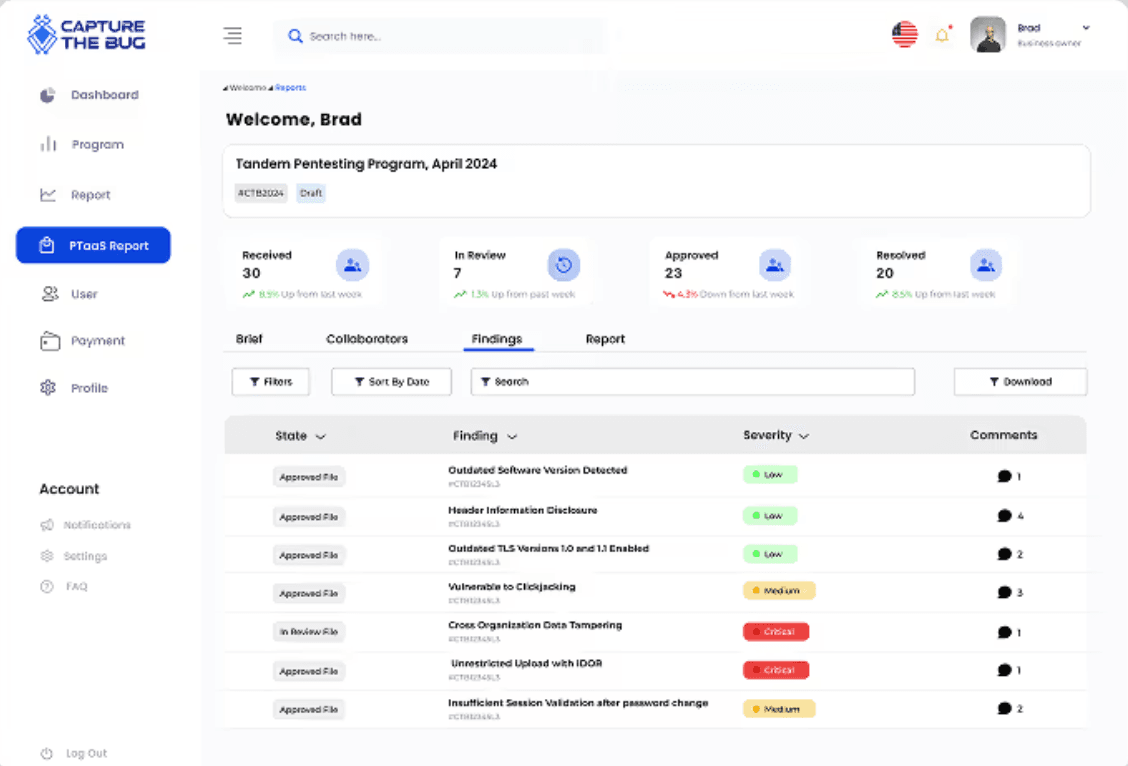
Task: Click the Received card people icon
Action: [x=352, y=265]
